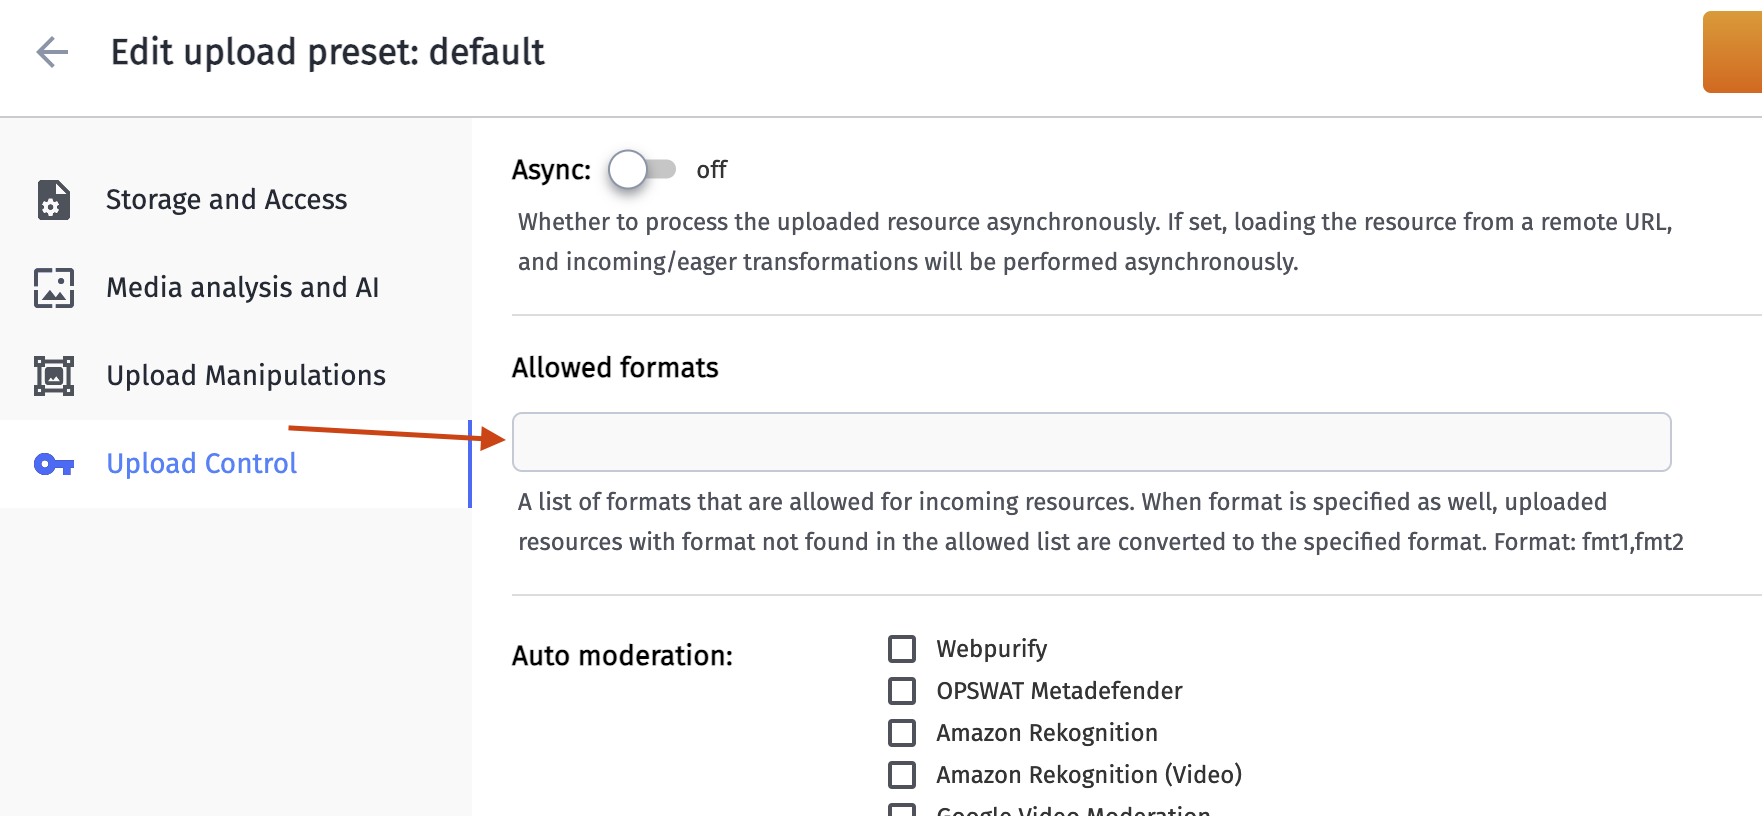Check the OPSWAT Metadefender option

[x=902, y=690]
